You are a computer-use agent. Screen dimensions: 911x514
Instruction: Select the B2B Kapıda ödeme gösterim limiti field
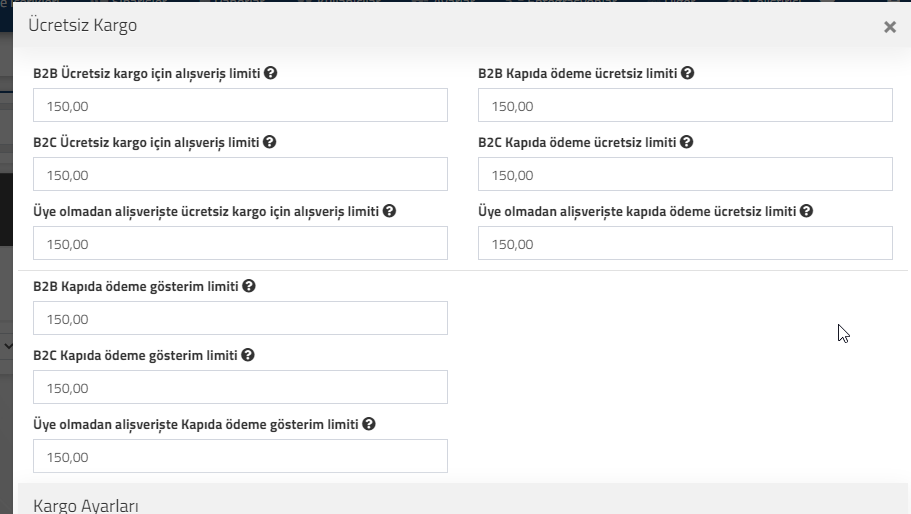240,318
